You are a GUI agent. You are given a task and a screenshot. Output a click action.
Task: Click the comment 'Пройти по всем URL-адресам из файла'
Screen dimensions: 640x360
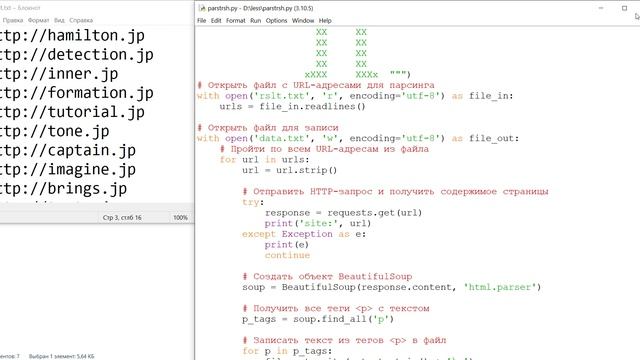[x=324, y=149]
